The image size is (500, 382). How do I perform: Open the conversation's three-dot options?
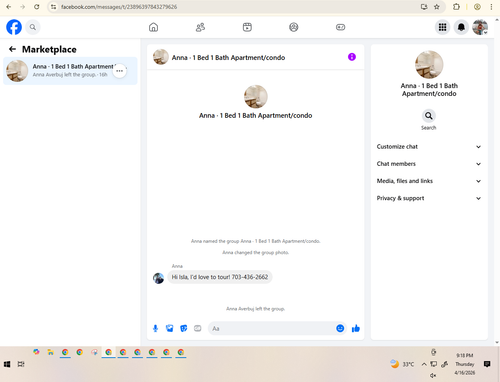(x=119, y=71)
